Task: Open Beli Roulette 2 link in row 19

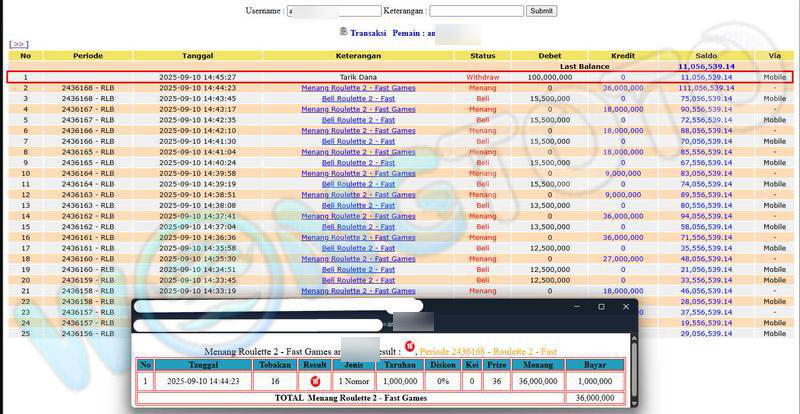Action: (358, 270)
